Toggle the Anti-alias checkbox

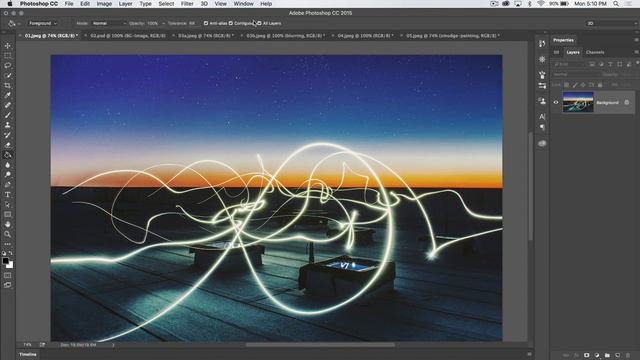point(206,23)
